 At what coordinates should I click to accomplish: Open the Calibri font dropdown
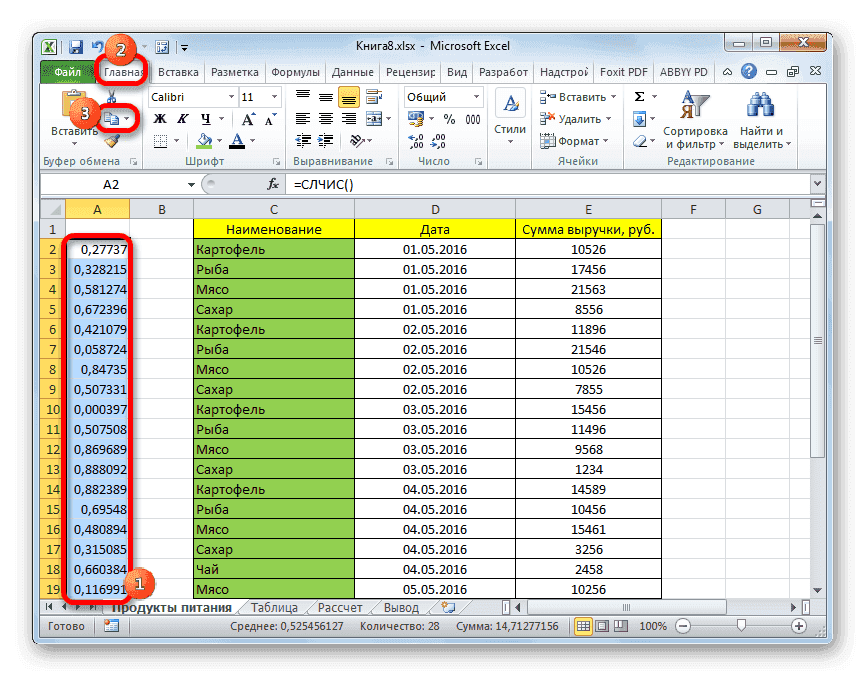[x=231, y=96]
